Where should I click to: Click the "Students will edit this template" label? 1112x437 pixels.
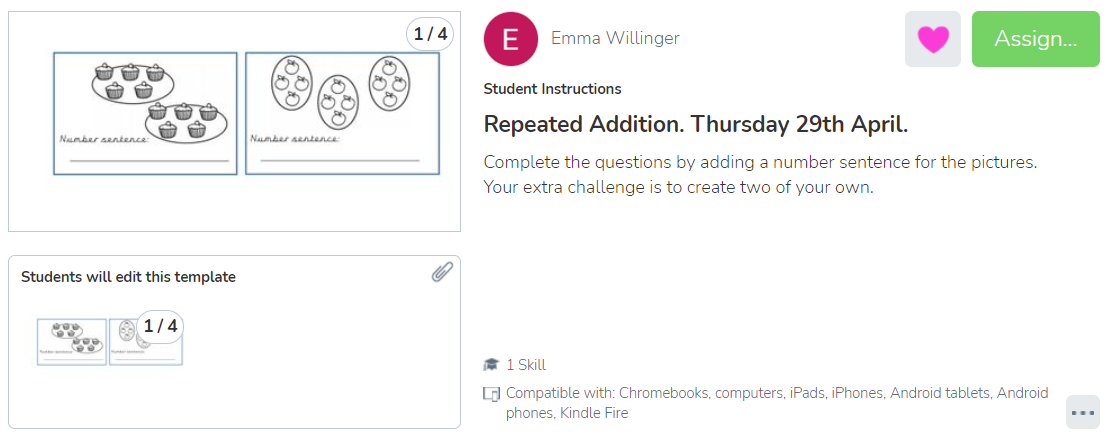pos(128,277)
